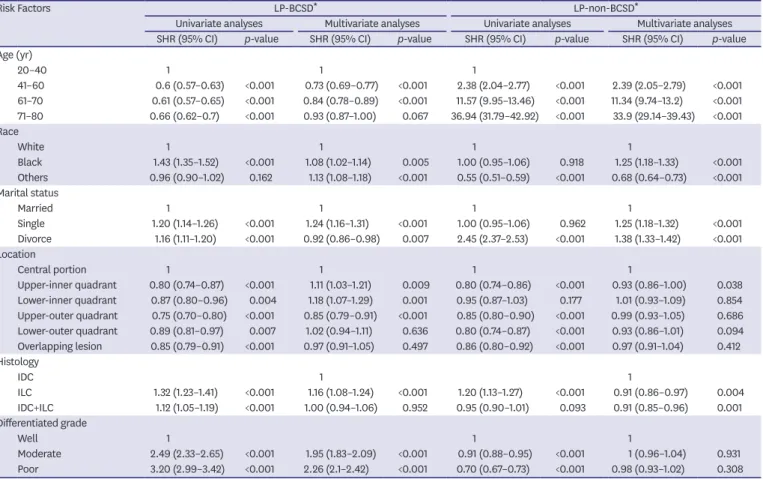Select the value 1.38 (1.33-1.42)

click(647, 239)
